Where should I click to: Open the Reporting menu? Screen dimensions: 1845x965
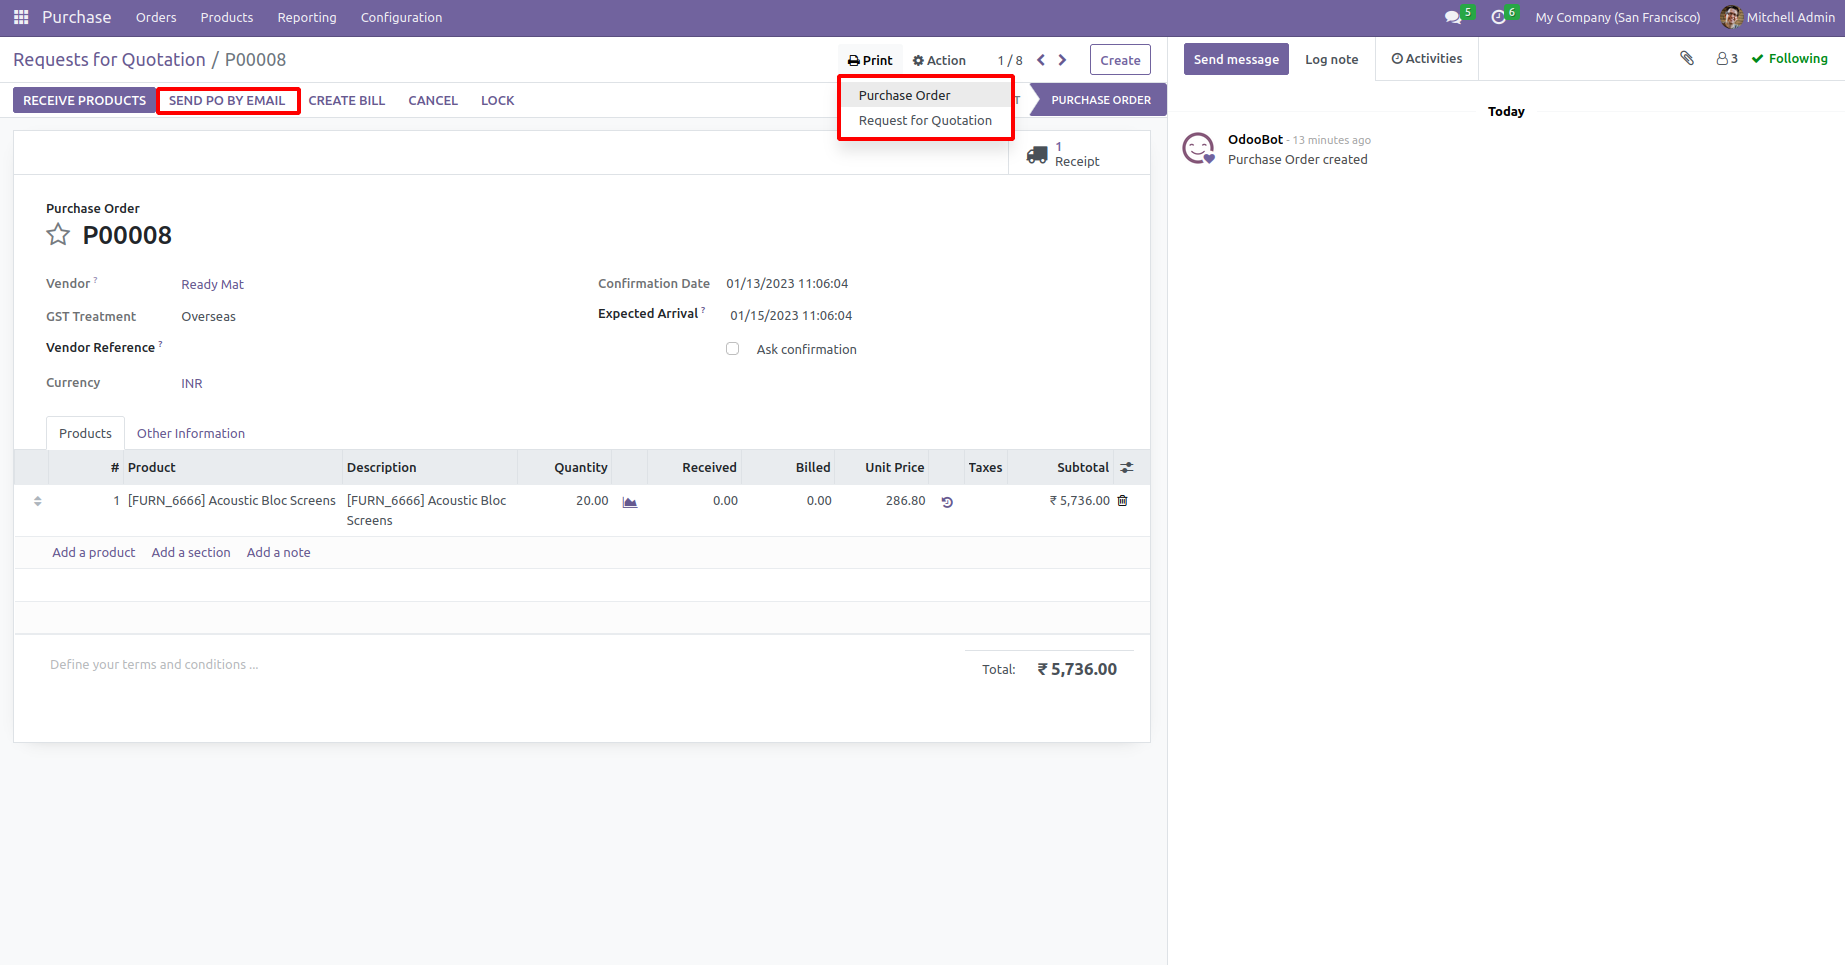pyautogui.click(x=307, y=17)
